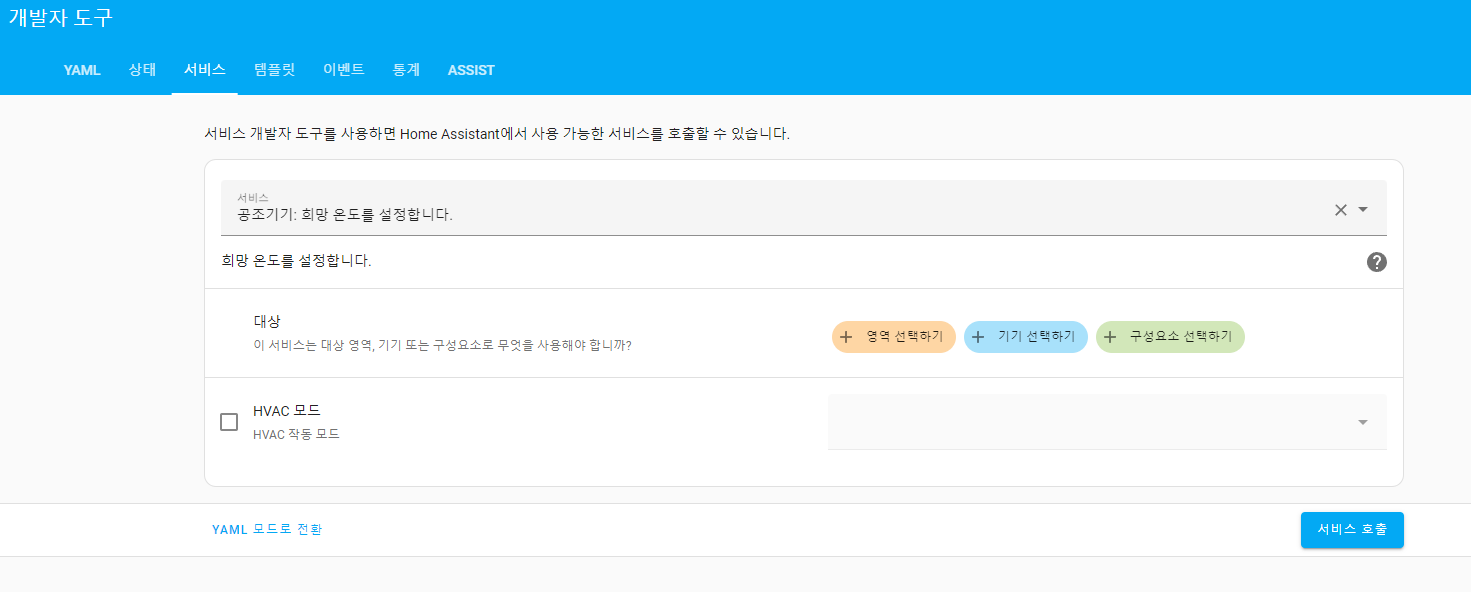Open the 통계 tab
This screenshot has width=1471, height=592.
click(x=406, y=70)
